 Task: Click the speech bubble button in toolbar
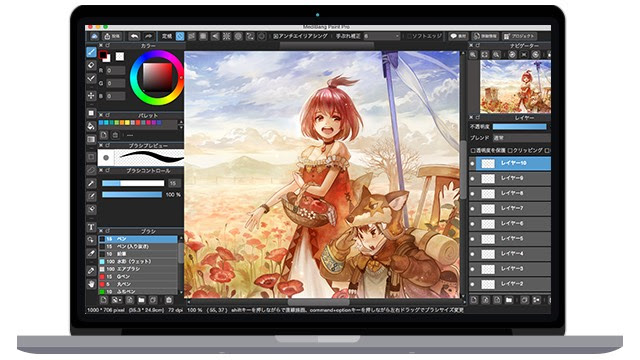pos(458,36)
